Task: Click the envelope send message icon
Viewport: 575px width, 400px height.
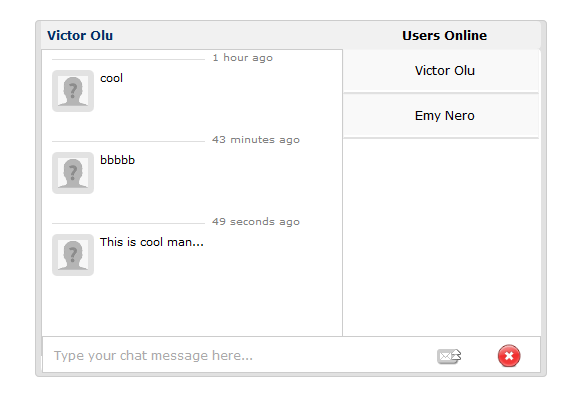Action: pos(449,356)
